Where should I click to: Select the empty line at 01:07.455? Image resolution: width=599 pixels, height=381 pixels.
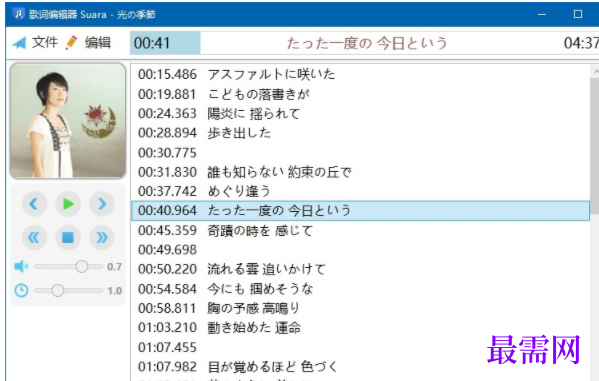[360, 347]
